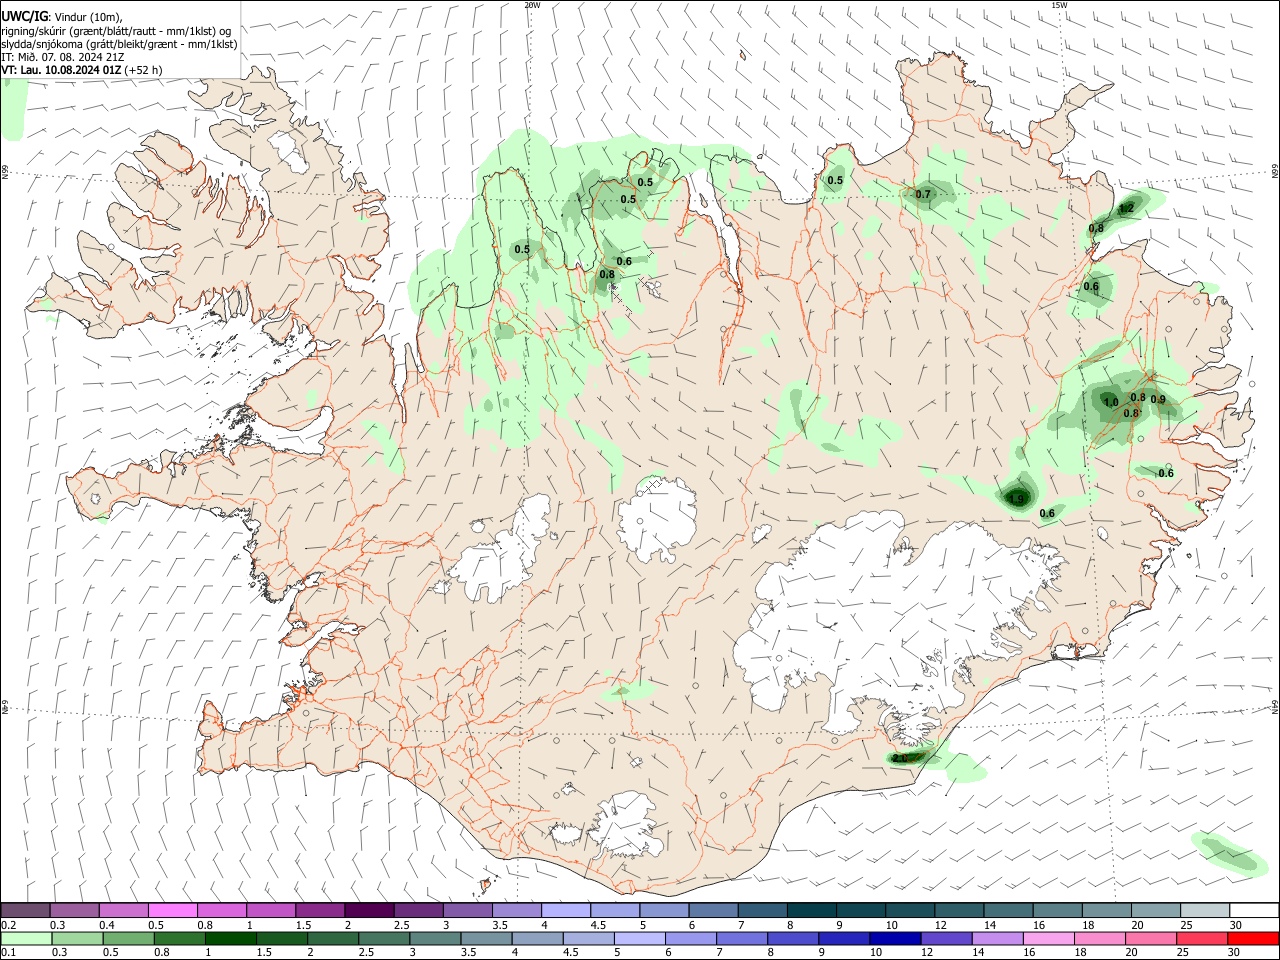
Task: Click the bright red swatch at 30 in the bottom legend row
Action: (x=1253, y=938)
